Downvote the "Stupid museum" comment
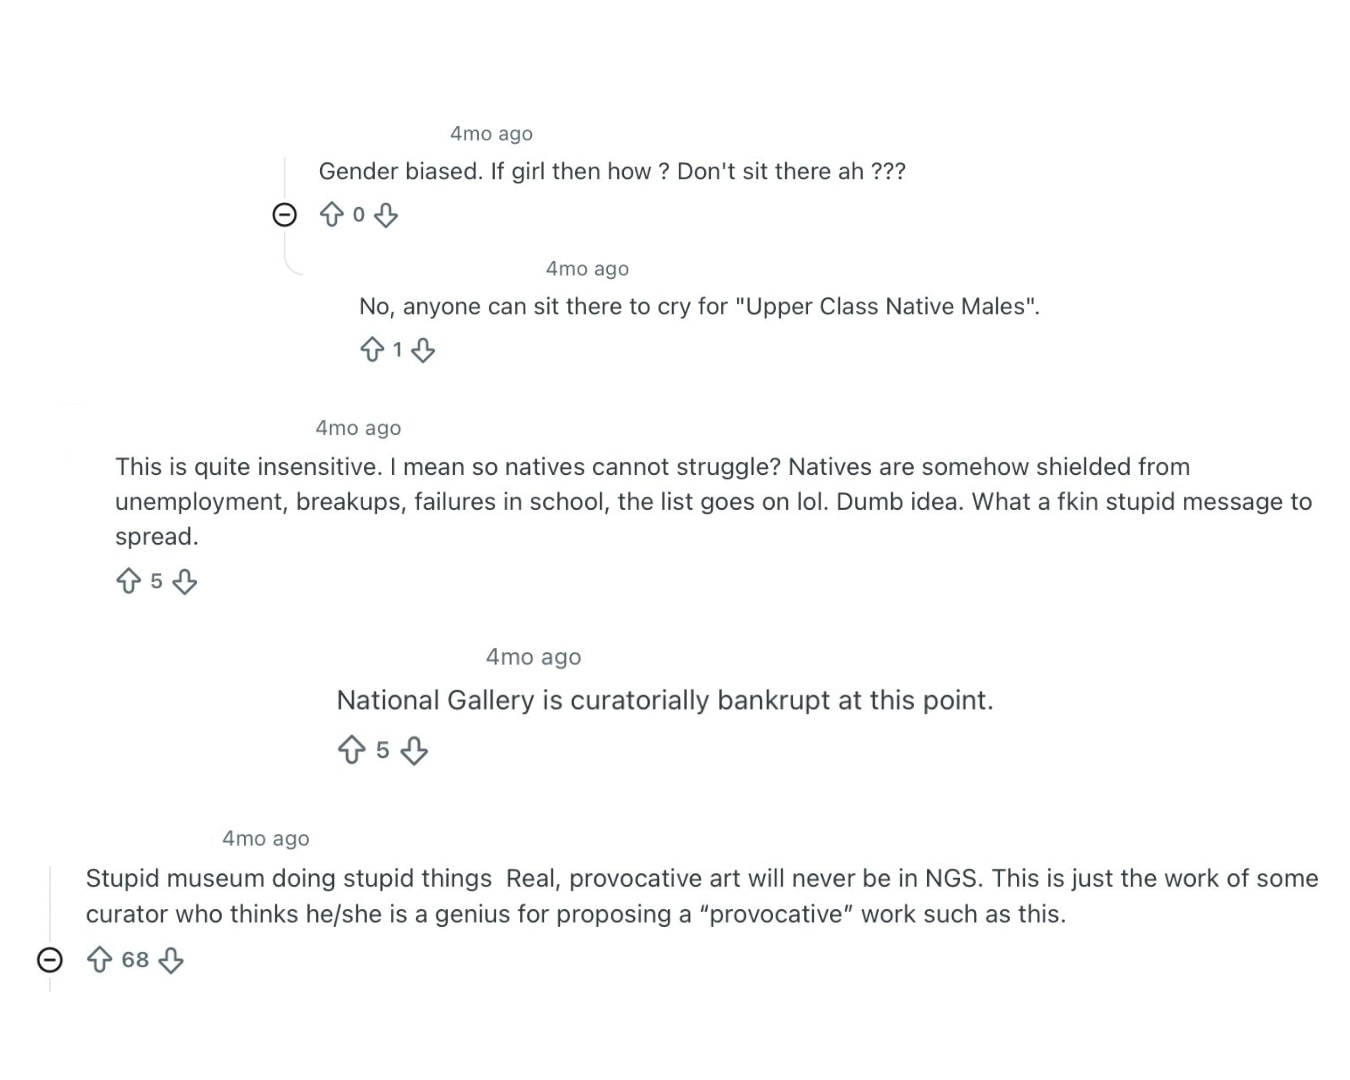Screen dimensions: 1350x1080 tap(171, 960)
